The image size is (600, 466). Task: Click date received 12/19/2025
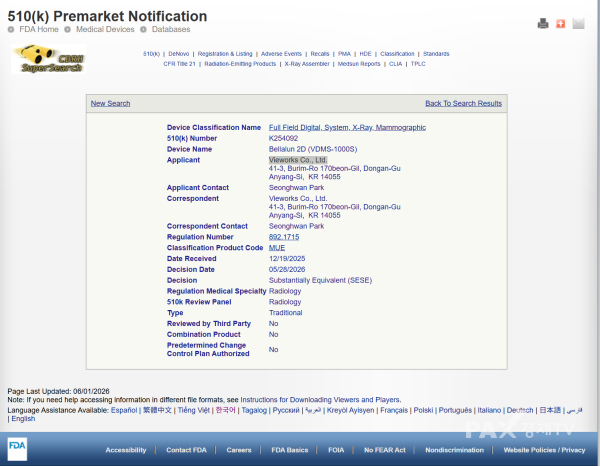pos(287,259)
